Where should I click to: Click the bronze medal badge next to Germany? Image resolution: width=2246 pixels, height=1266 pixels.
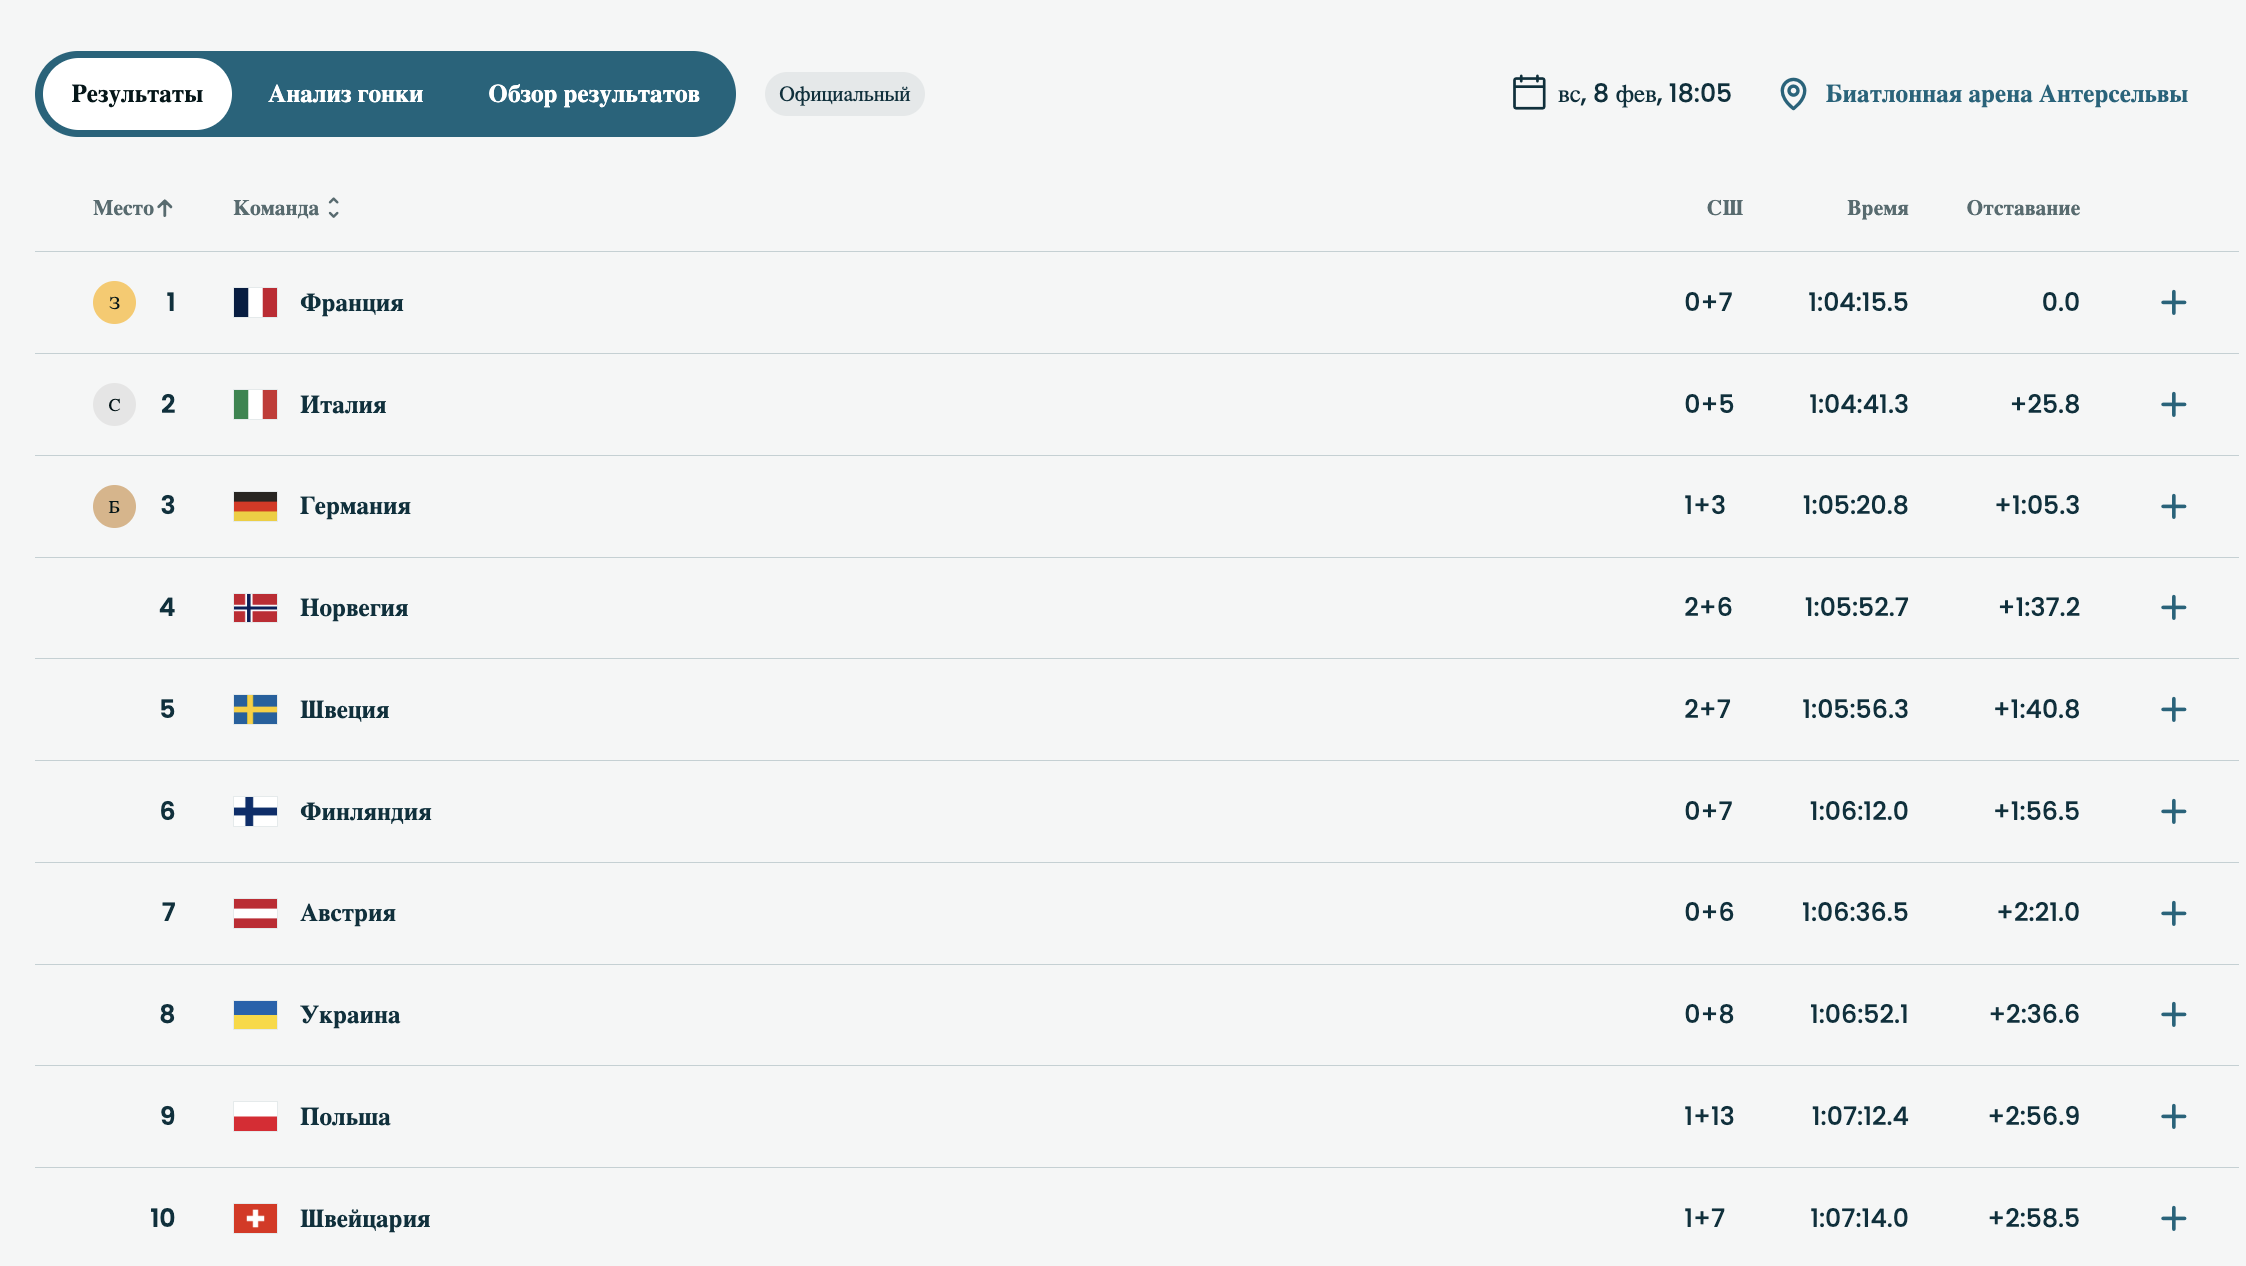tap(114, 506)
